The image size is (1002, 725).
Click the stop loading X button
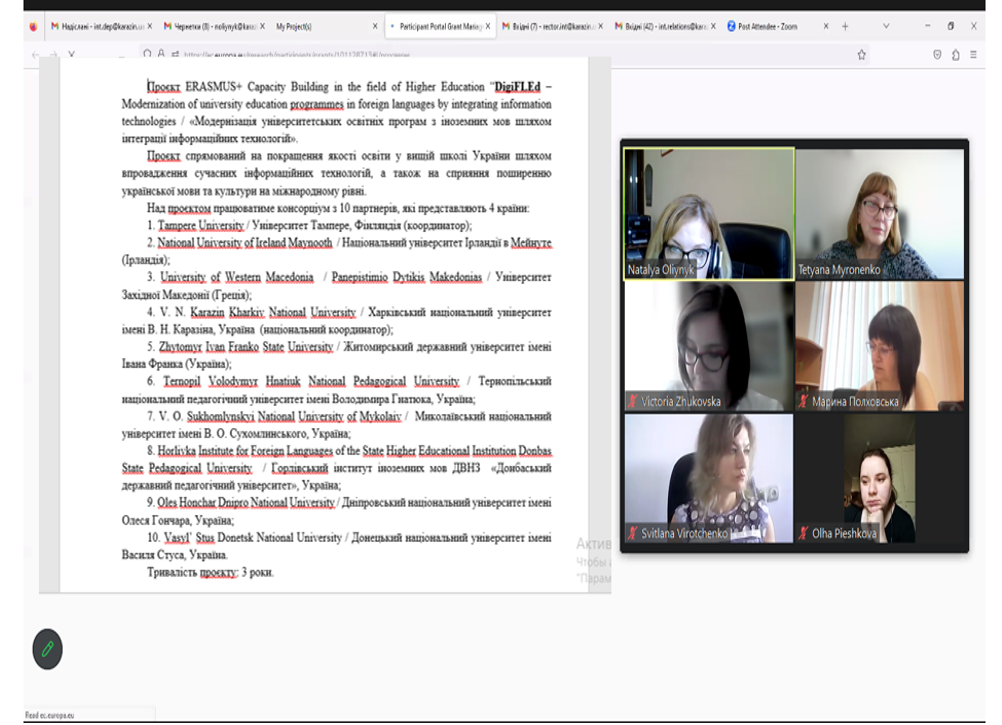coord(71,55)
